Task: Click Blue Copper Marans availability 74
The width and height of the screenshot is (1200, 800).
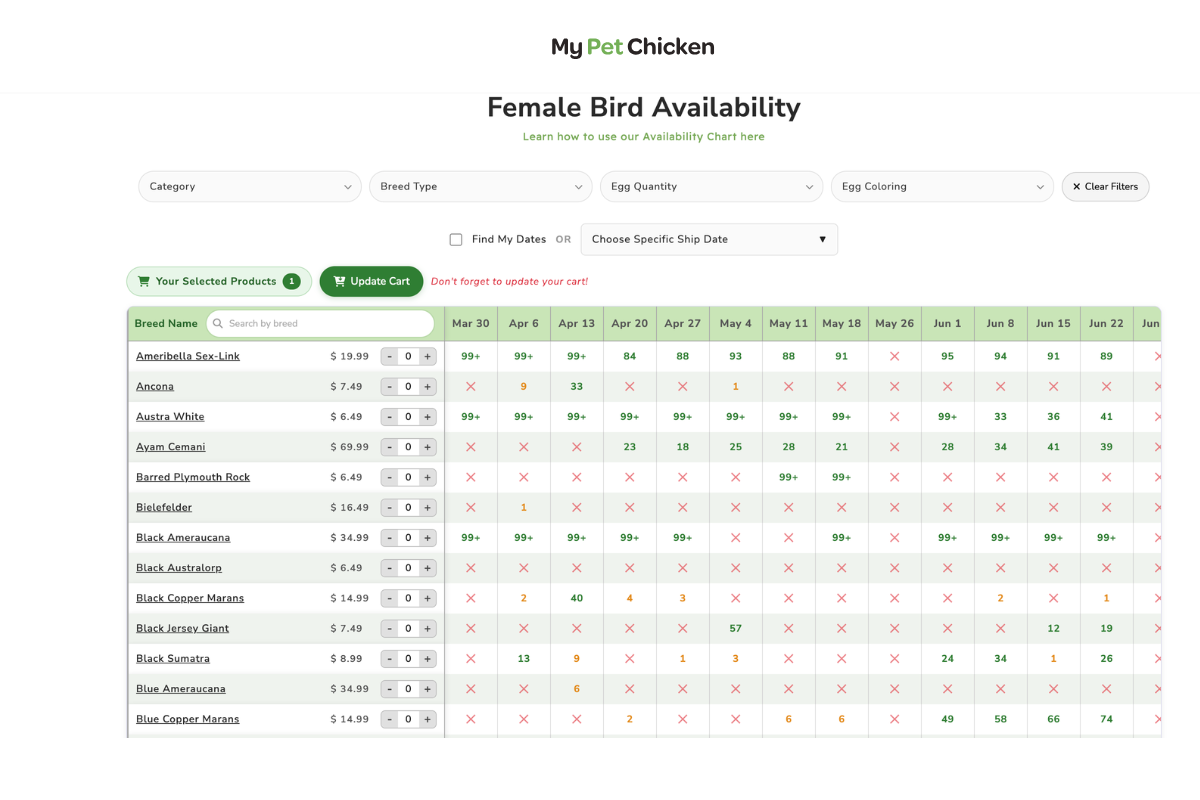Action: pyautogui.click(x=1106, y=720)
